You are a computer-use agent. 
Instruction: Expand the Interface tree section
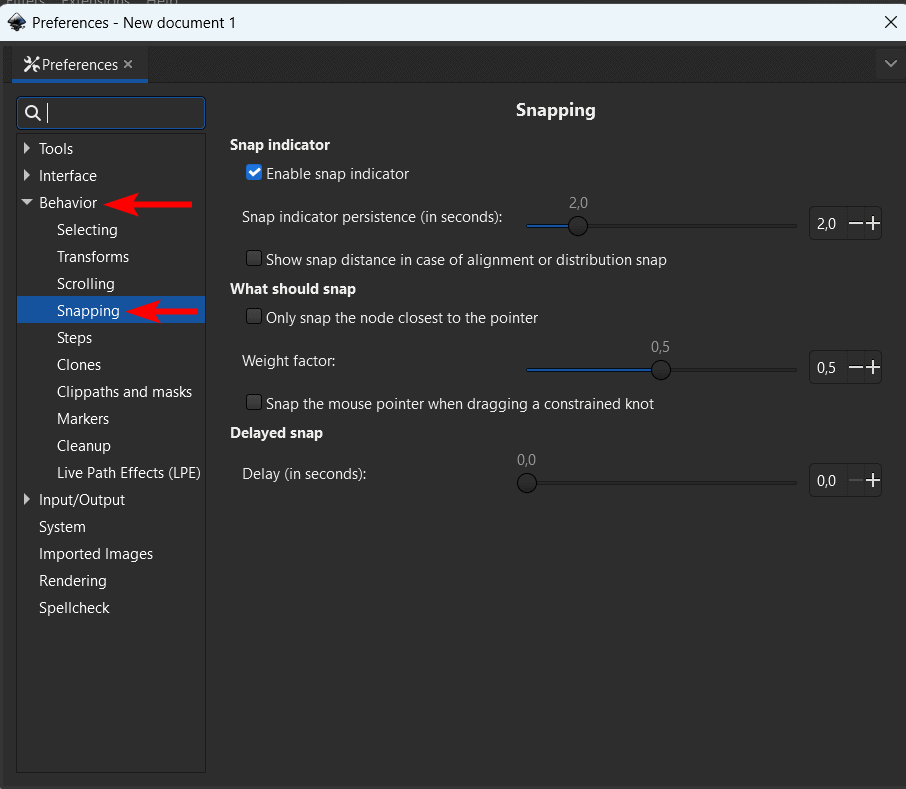27,176
